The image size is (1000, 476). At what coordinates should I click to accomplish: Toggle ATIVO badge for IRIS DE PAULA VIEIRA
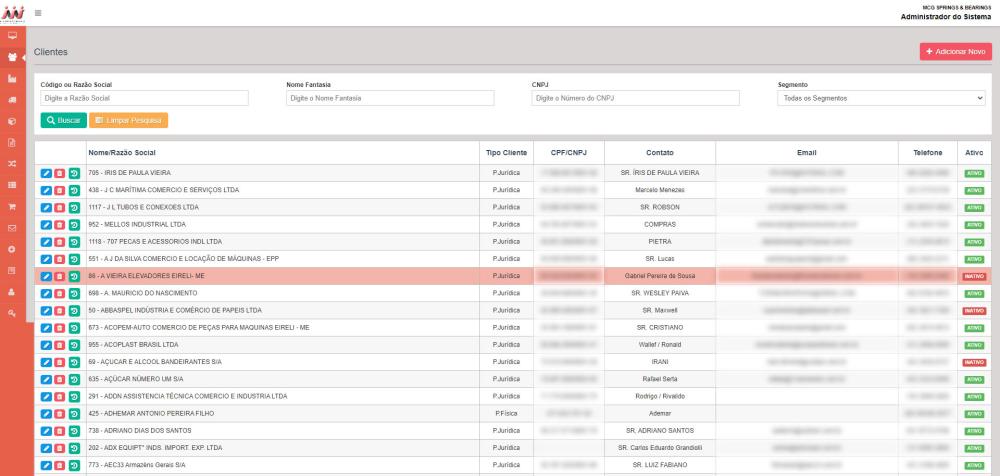pos(974,173)
